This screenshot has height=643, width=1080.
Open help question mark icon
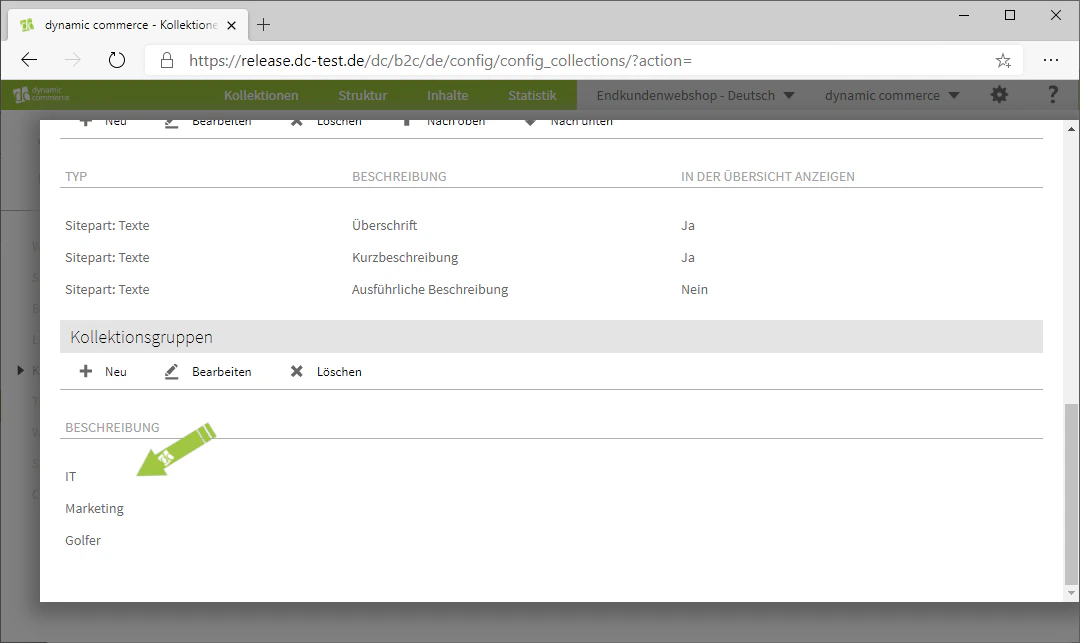1052,95
